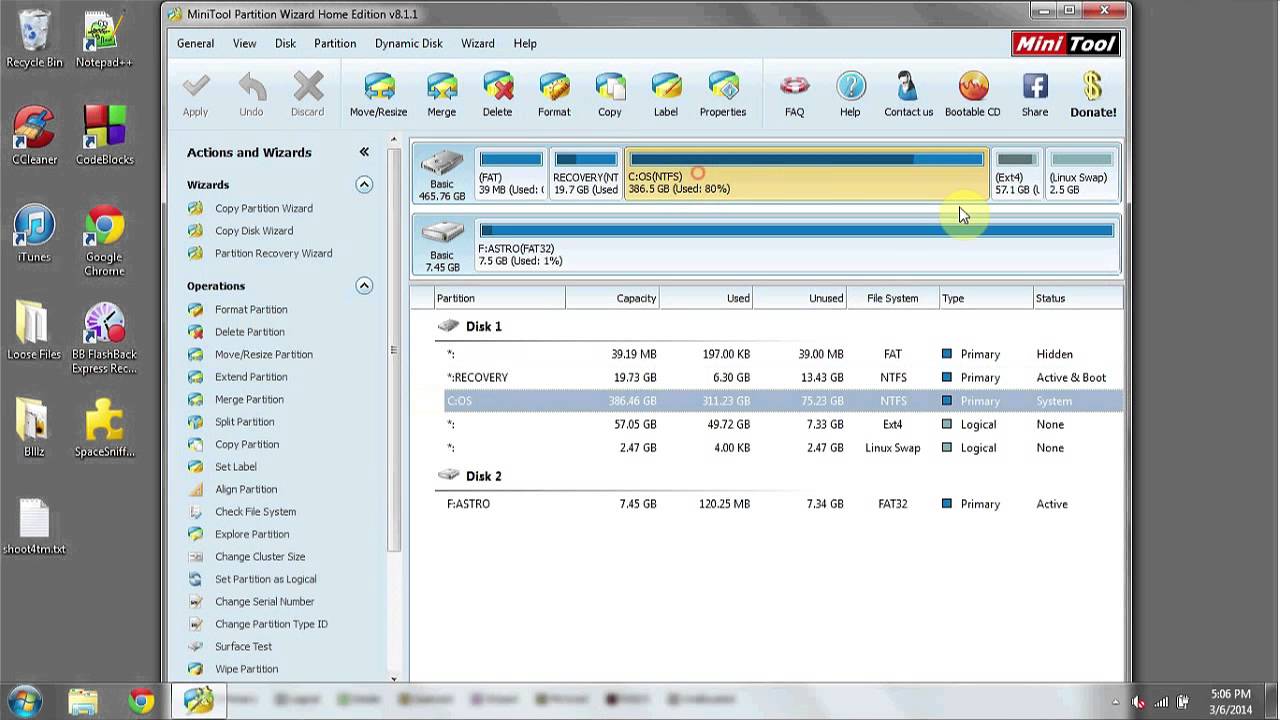Select the RECOVERY partition block in disk map
Screen dimensions: 1280x720
tap(586, 174)
